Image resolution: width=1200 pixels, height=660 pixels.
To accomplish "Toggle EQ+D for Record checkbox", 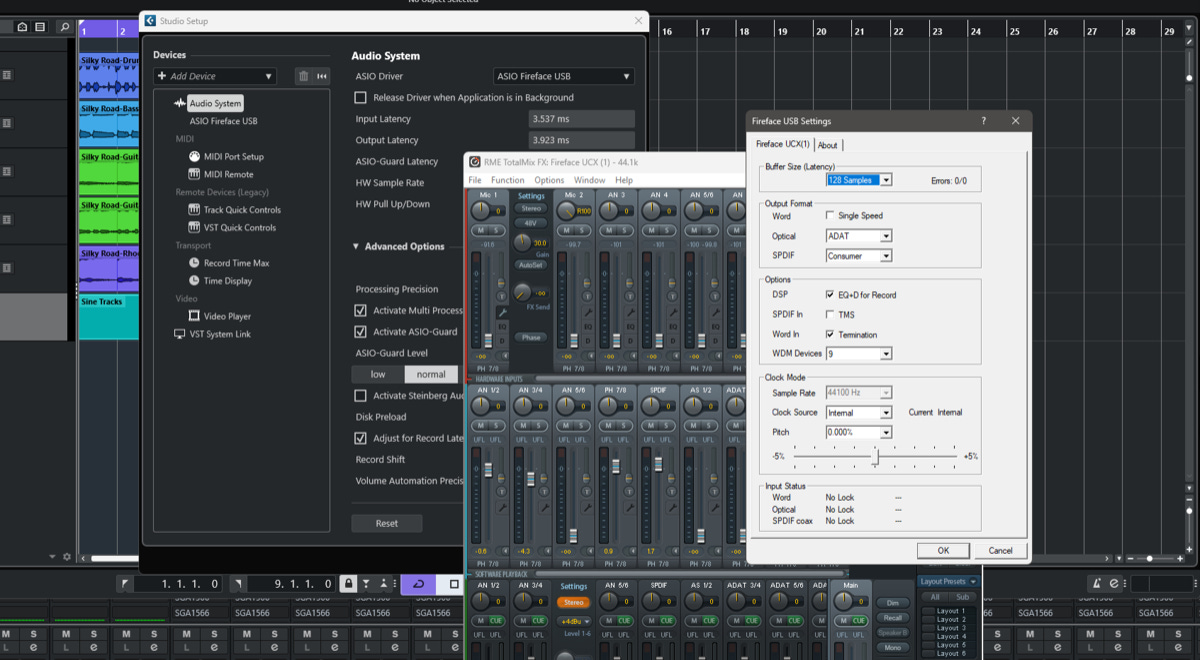I will 830,295.
